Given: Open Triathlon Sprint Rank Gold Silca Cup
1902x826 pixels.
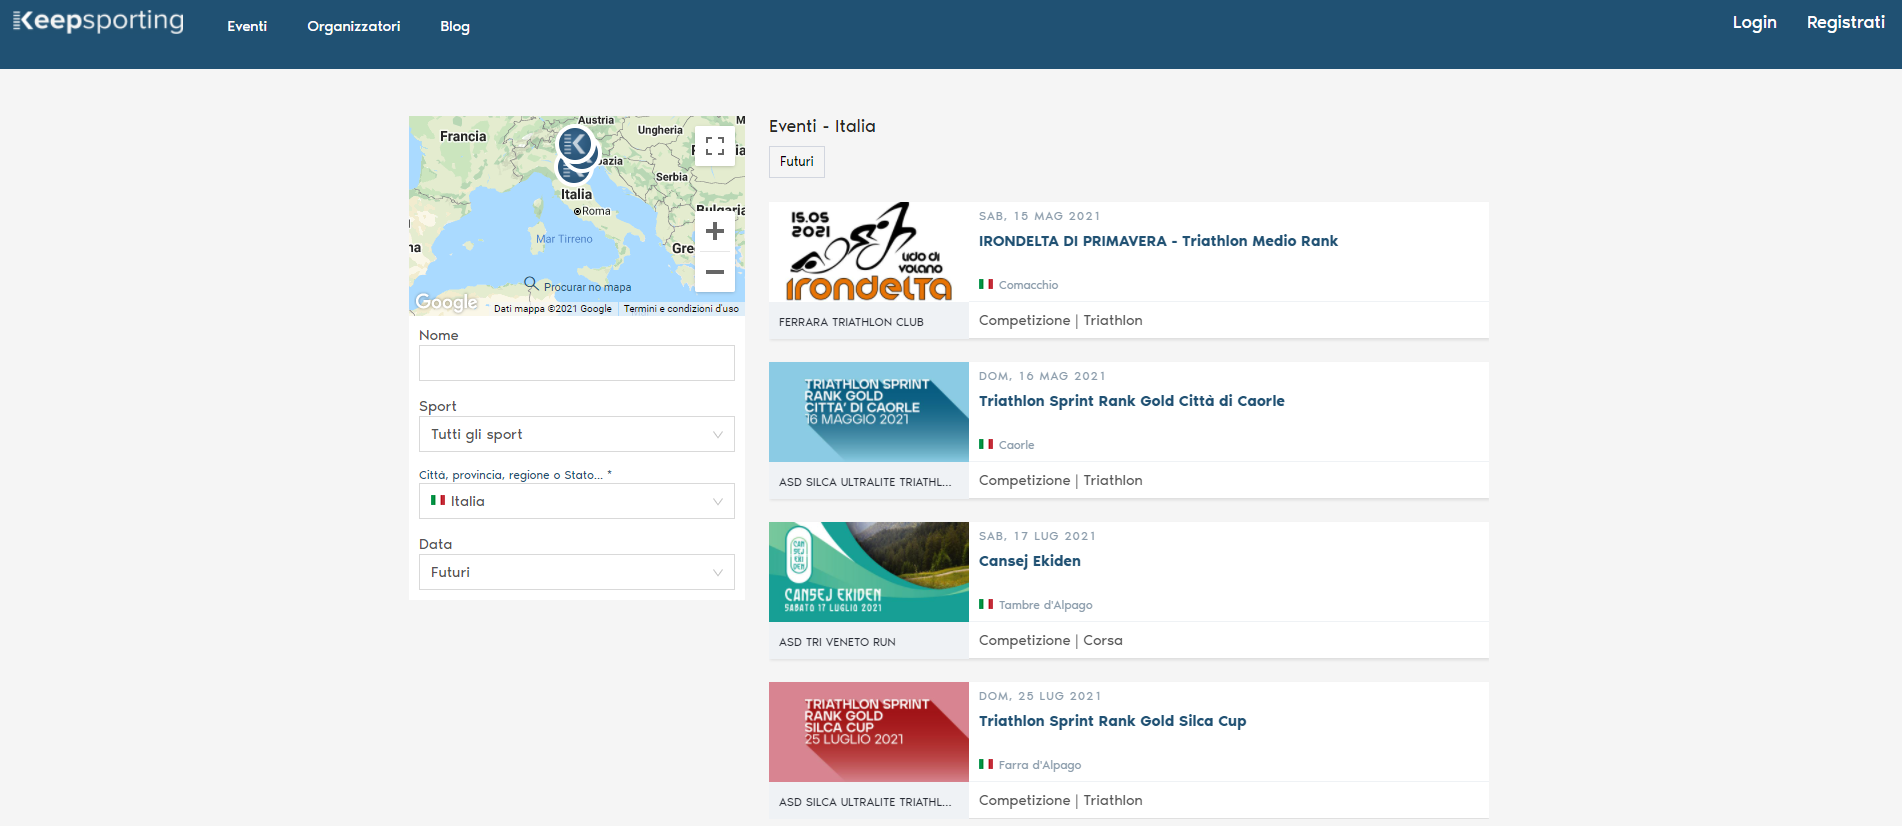Looking at the screenshot, I should click(x=1112, y=721).
